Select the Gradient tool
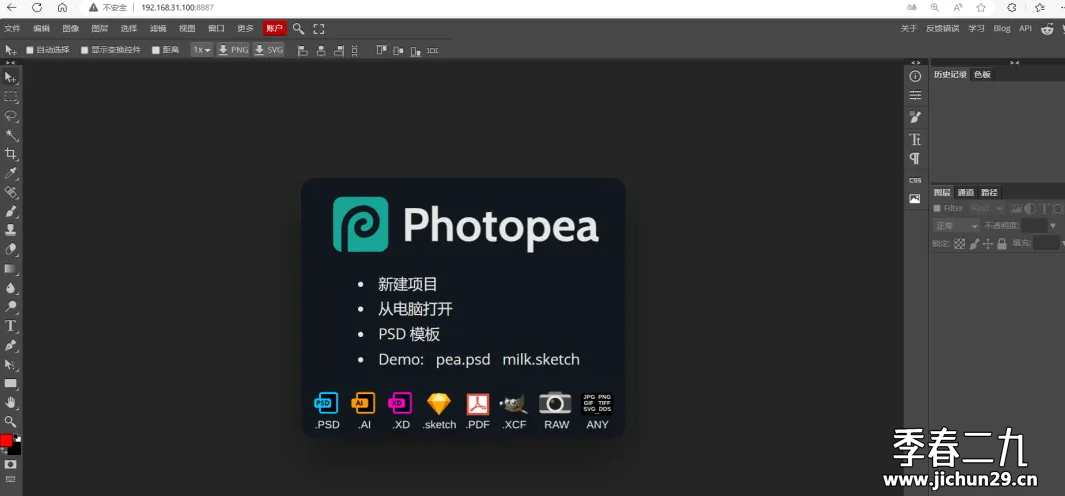The height and width of the screenshot is (496, 1065). [x=11, y=268]
